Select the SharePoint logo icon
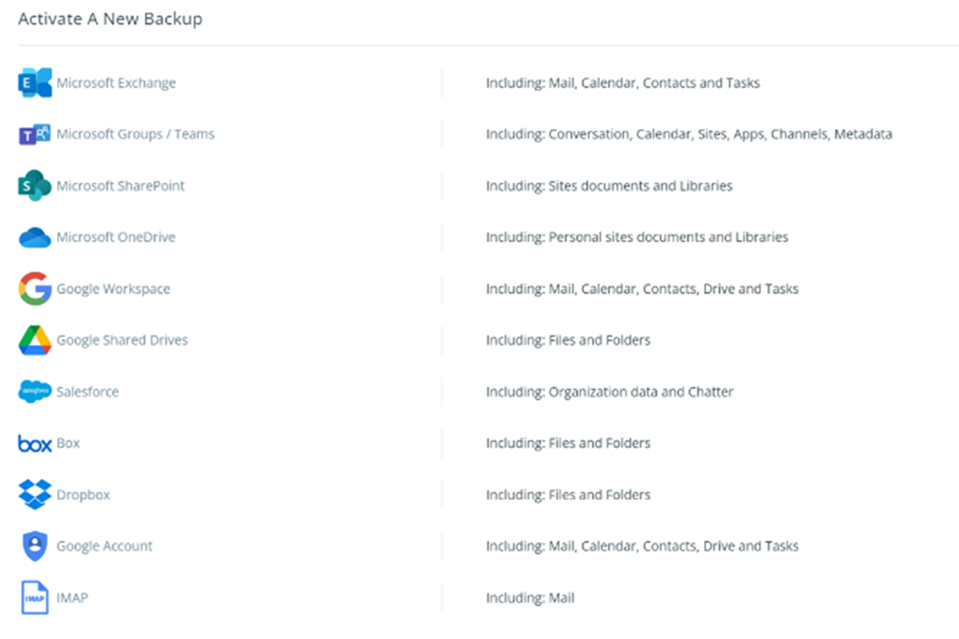Screen dimensions: 959x639 point(35,185)
